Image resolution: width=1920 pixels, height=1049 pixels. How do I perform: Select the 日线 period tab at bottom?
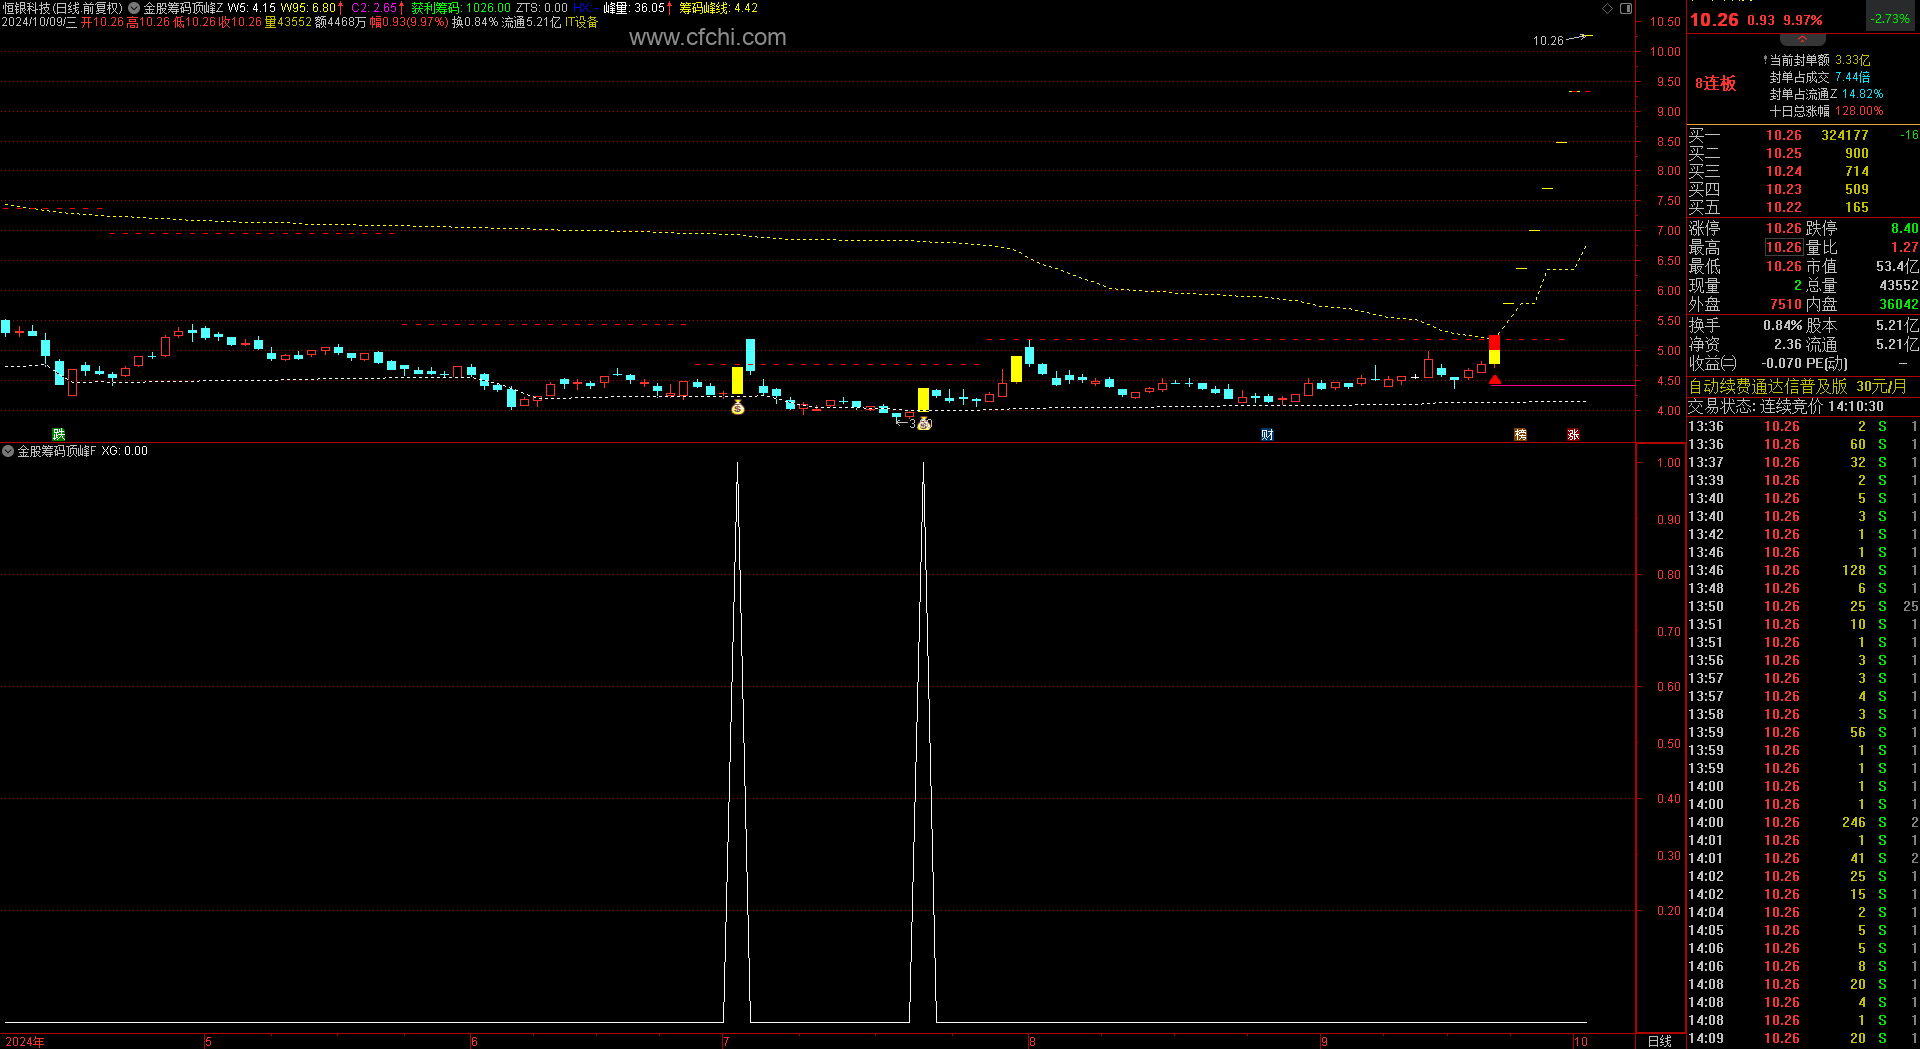click(1660, 1041)
